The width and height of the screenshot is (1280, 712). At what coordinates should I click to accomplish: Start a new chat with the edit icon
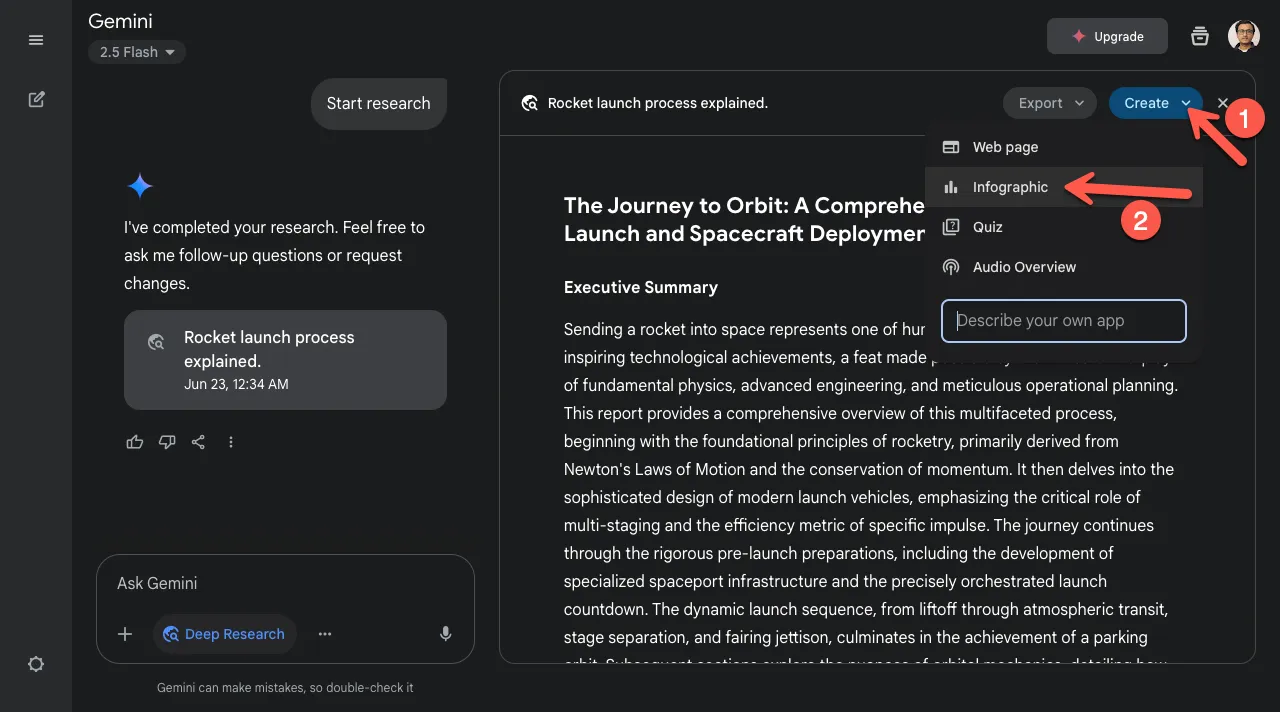[36, 99]
